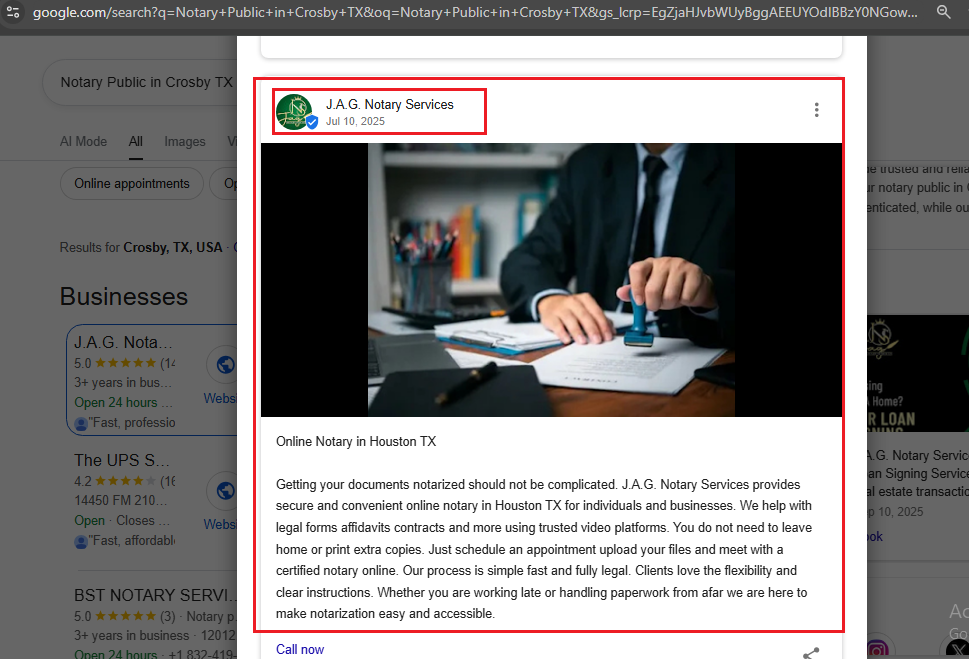Open The UPS Store business listing
This screenshot has width=969, height=659.
pos(122,461)
